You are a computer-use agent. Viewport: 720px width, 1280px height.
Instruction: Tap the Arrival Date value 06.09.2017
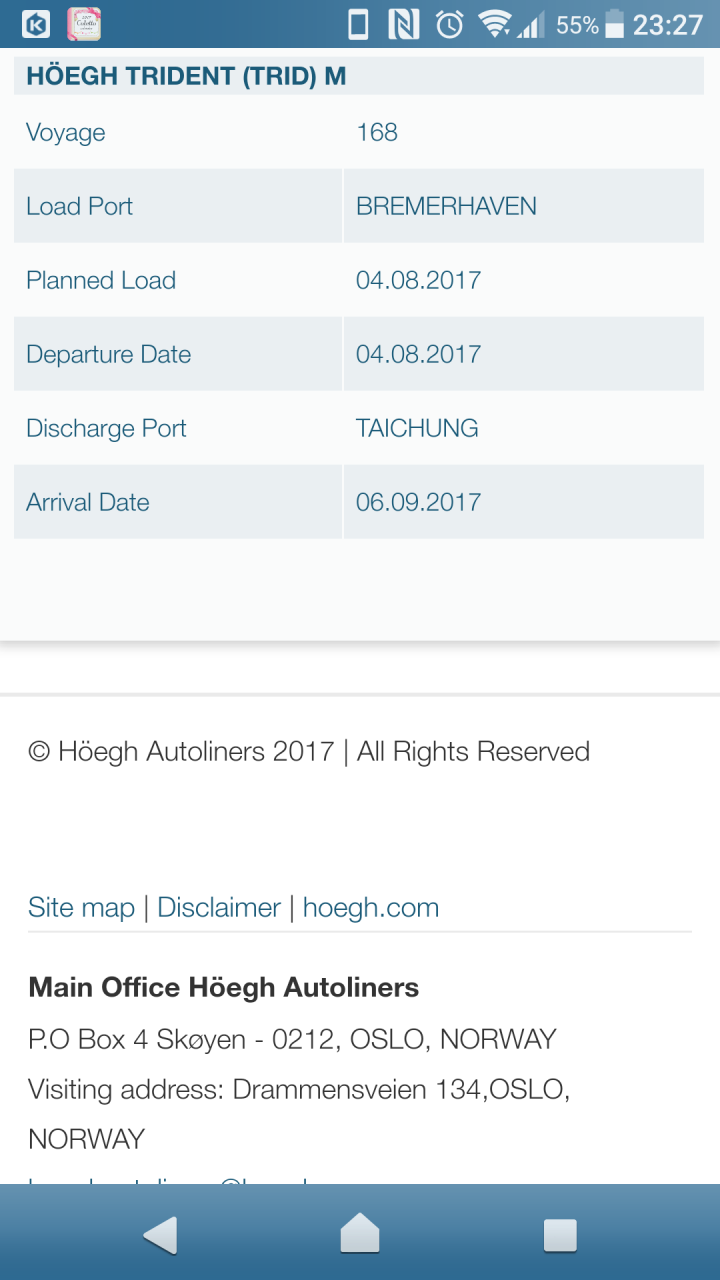[x=418, y=502]
